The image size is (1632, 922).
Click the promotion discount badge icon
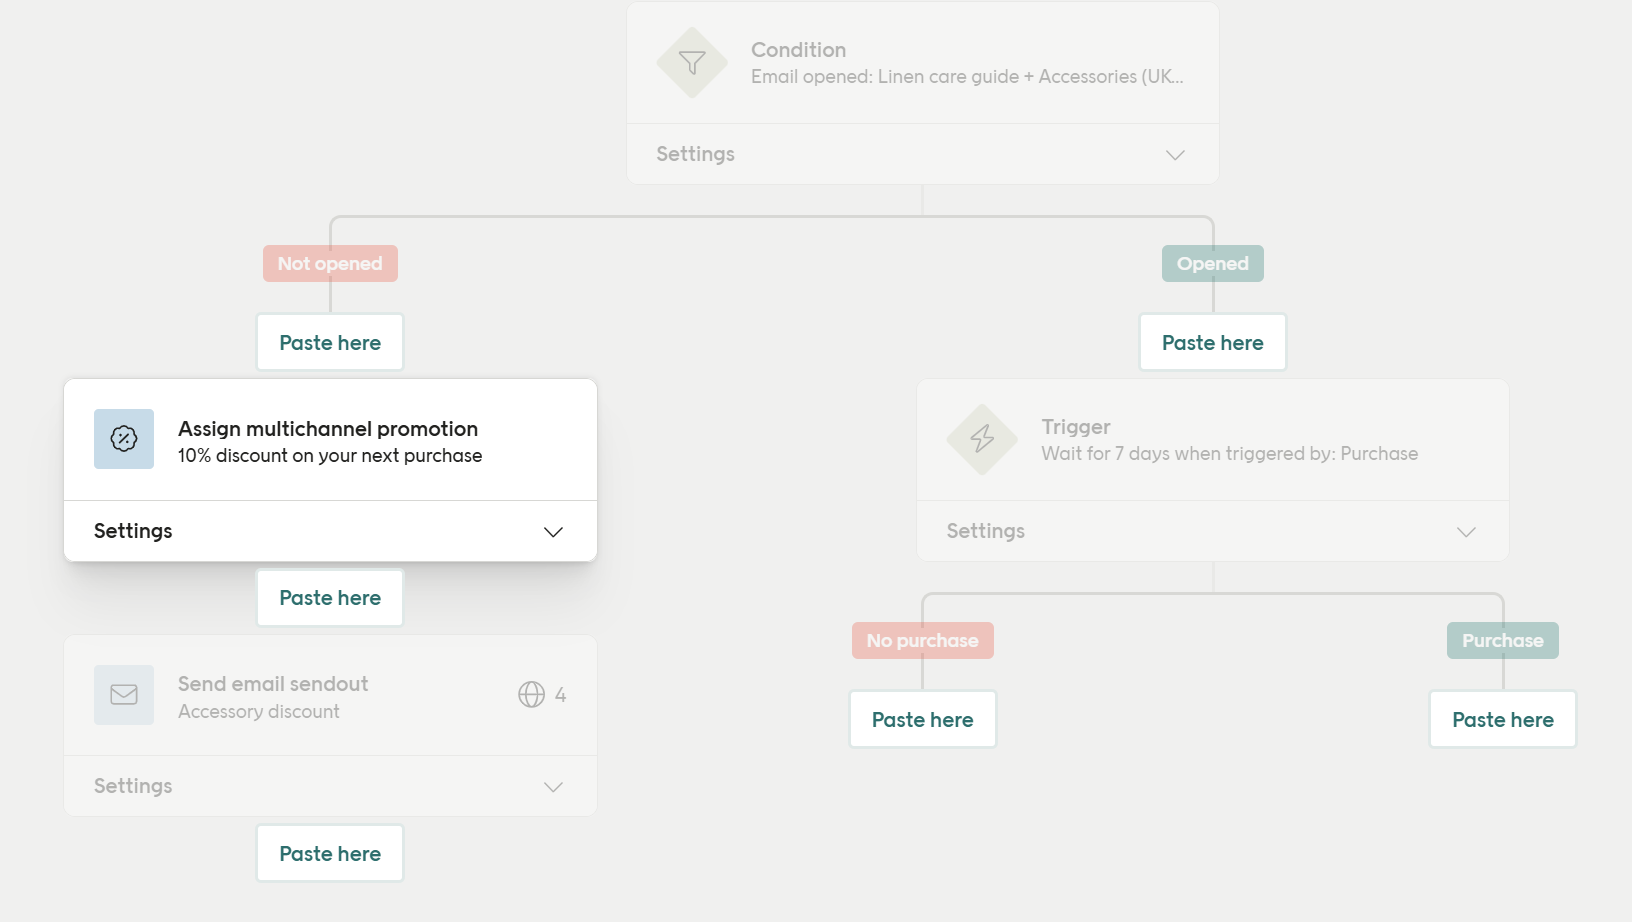click(x=124, y=439)
